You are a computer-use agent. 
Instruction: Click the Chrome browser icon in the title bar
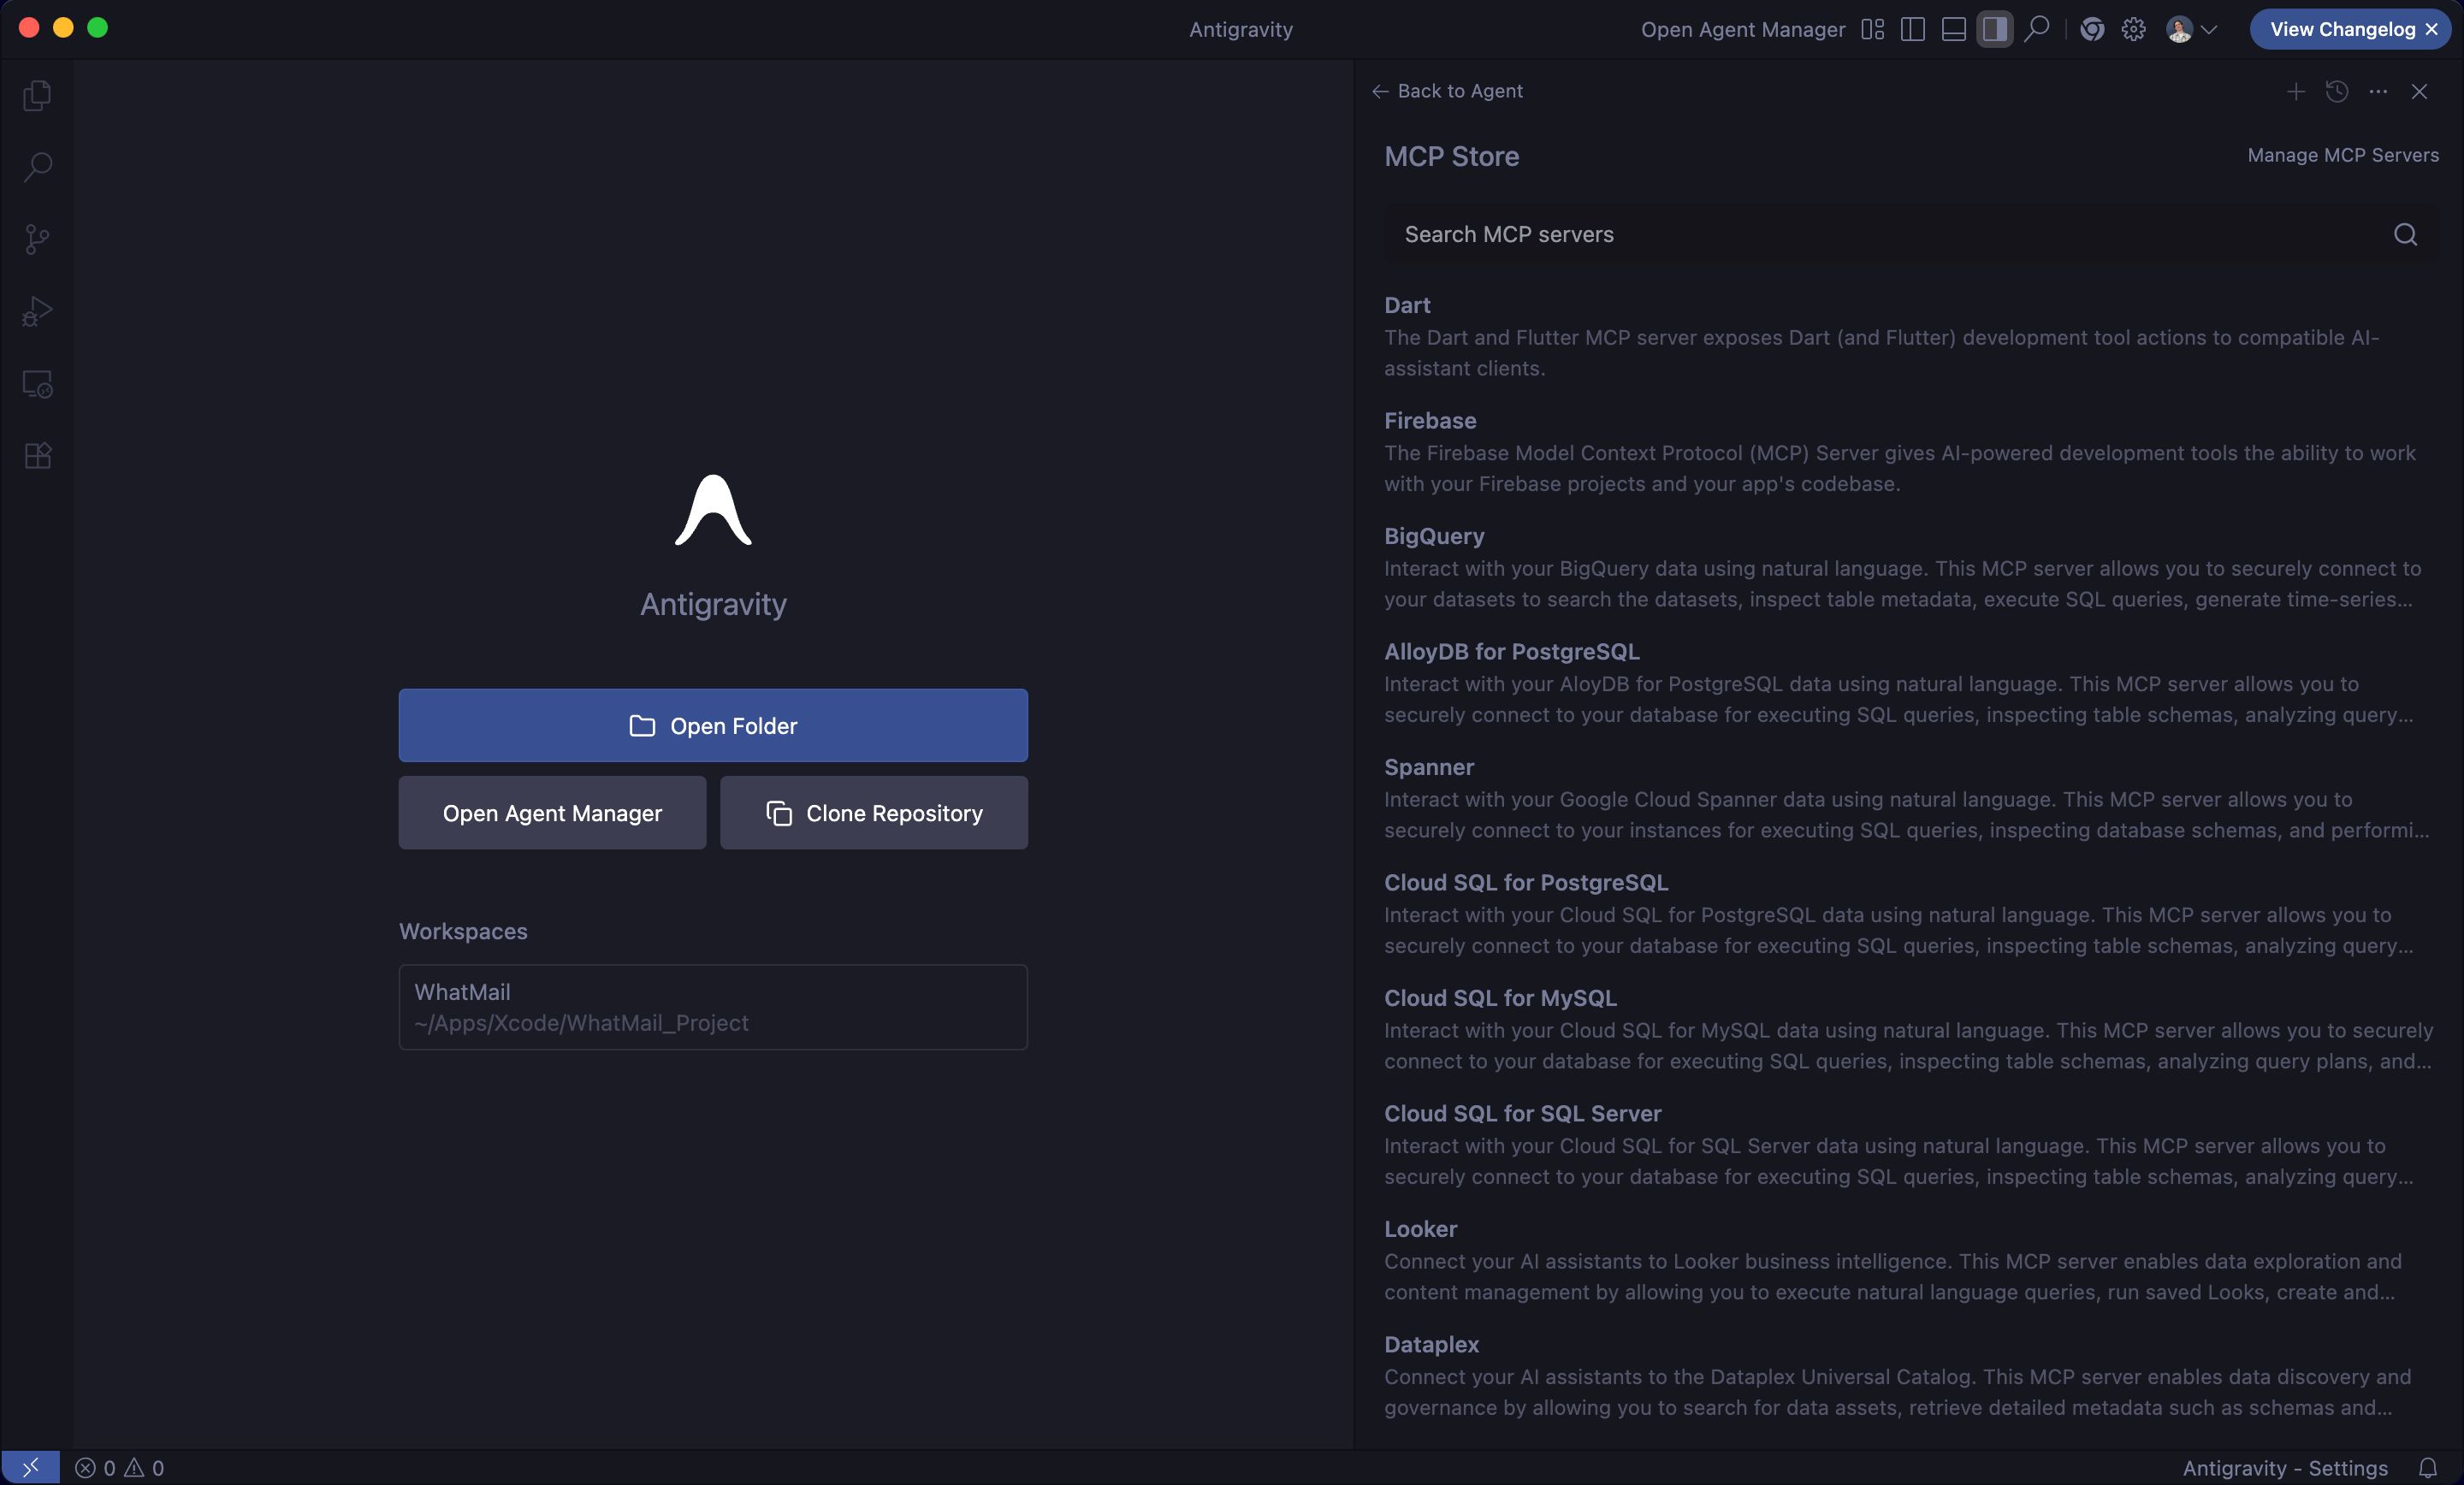(2092, 29)
